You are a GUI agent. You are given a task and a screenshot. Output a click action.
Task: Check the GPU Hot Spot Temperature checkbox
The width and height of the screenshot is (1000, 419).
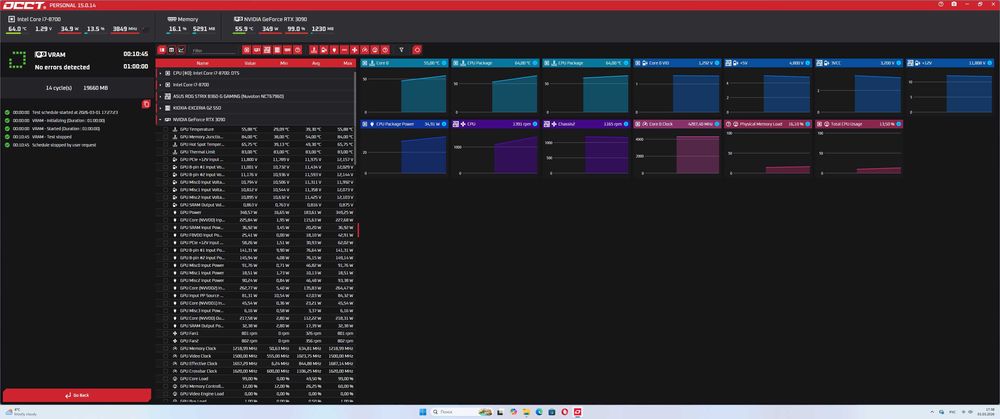click(x=166, y=144)
